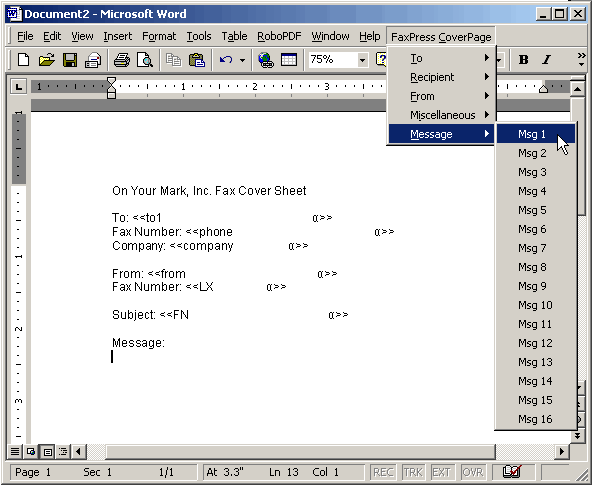This screenshot has width=592, height=485.
Task: Open the Table menu
Action: point(234,36)
